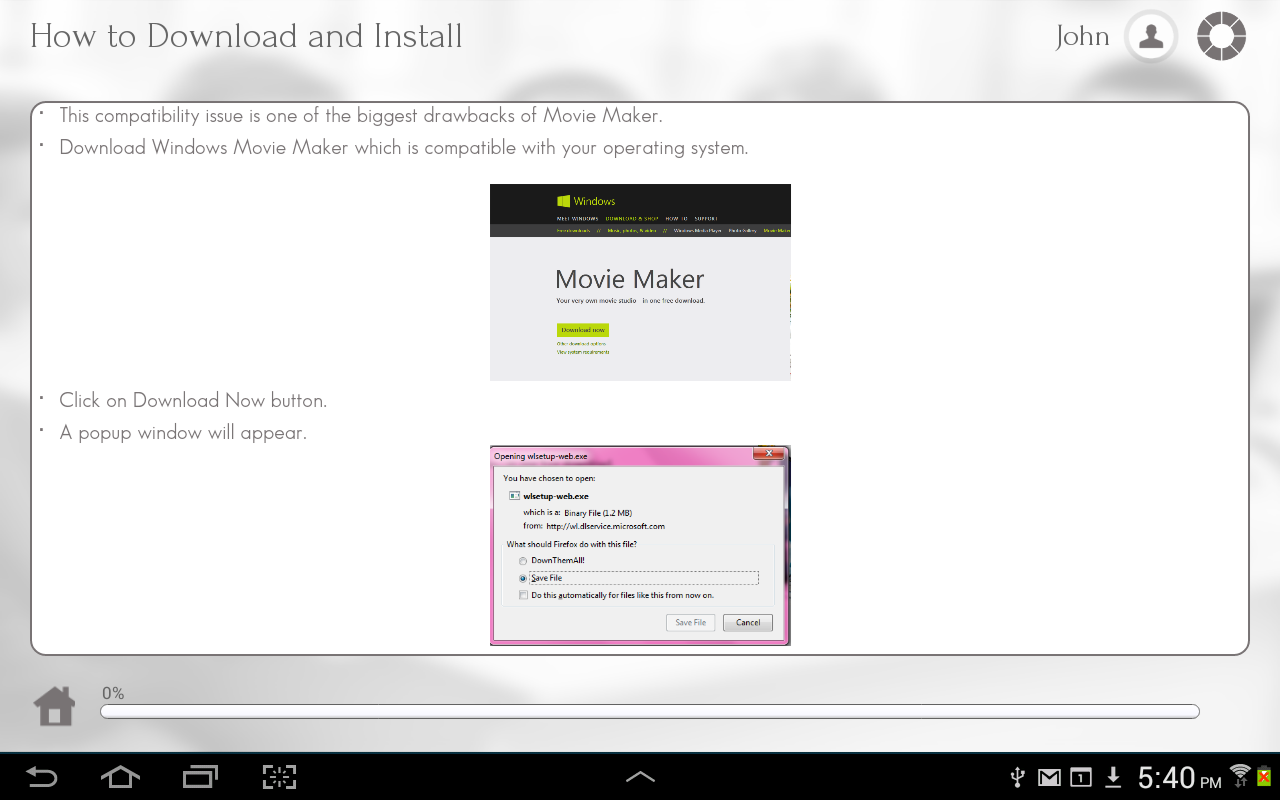The image size is (1280, 800).
Task: Tap the battery status icon
Action: [x=1264, y=776]
